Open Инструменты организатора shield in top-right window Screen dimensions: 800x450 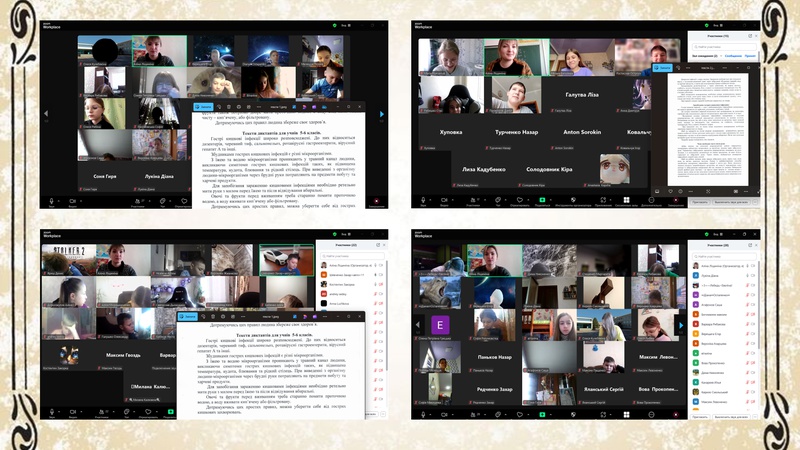point(573,200)
